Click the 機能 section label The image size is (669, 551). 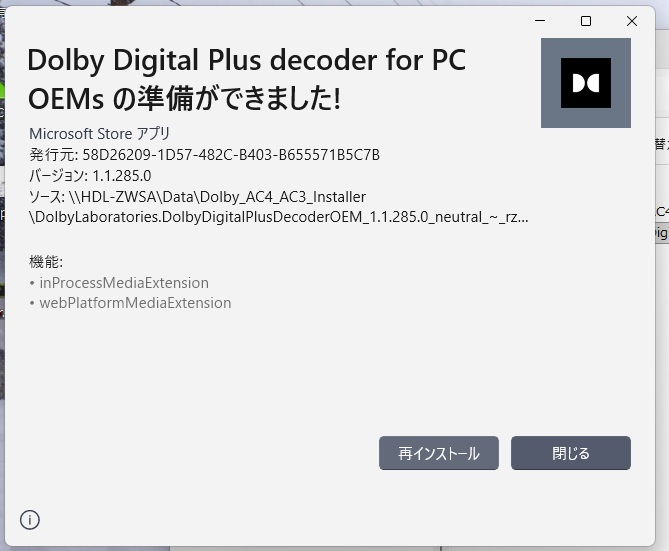point(46,262)
